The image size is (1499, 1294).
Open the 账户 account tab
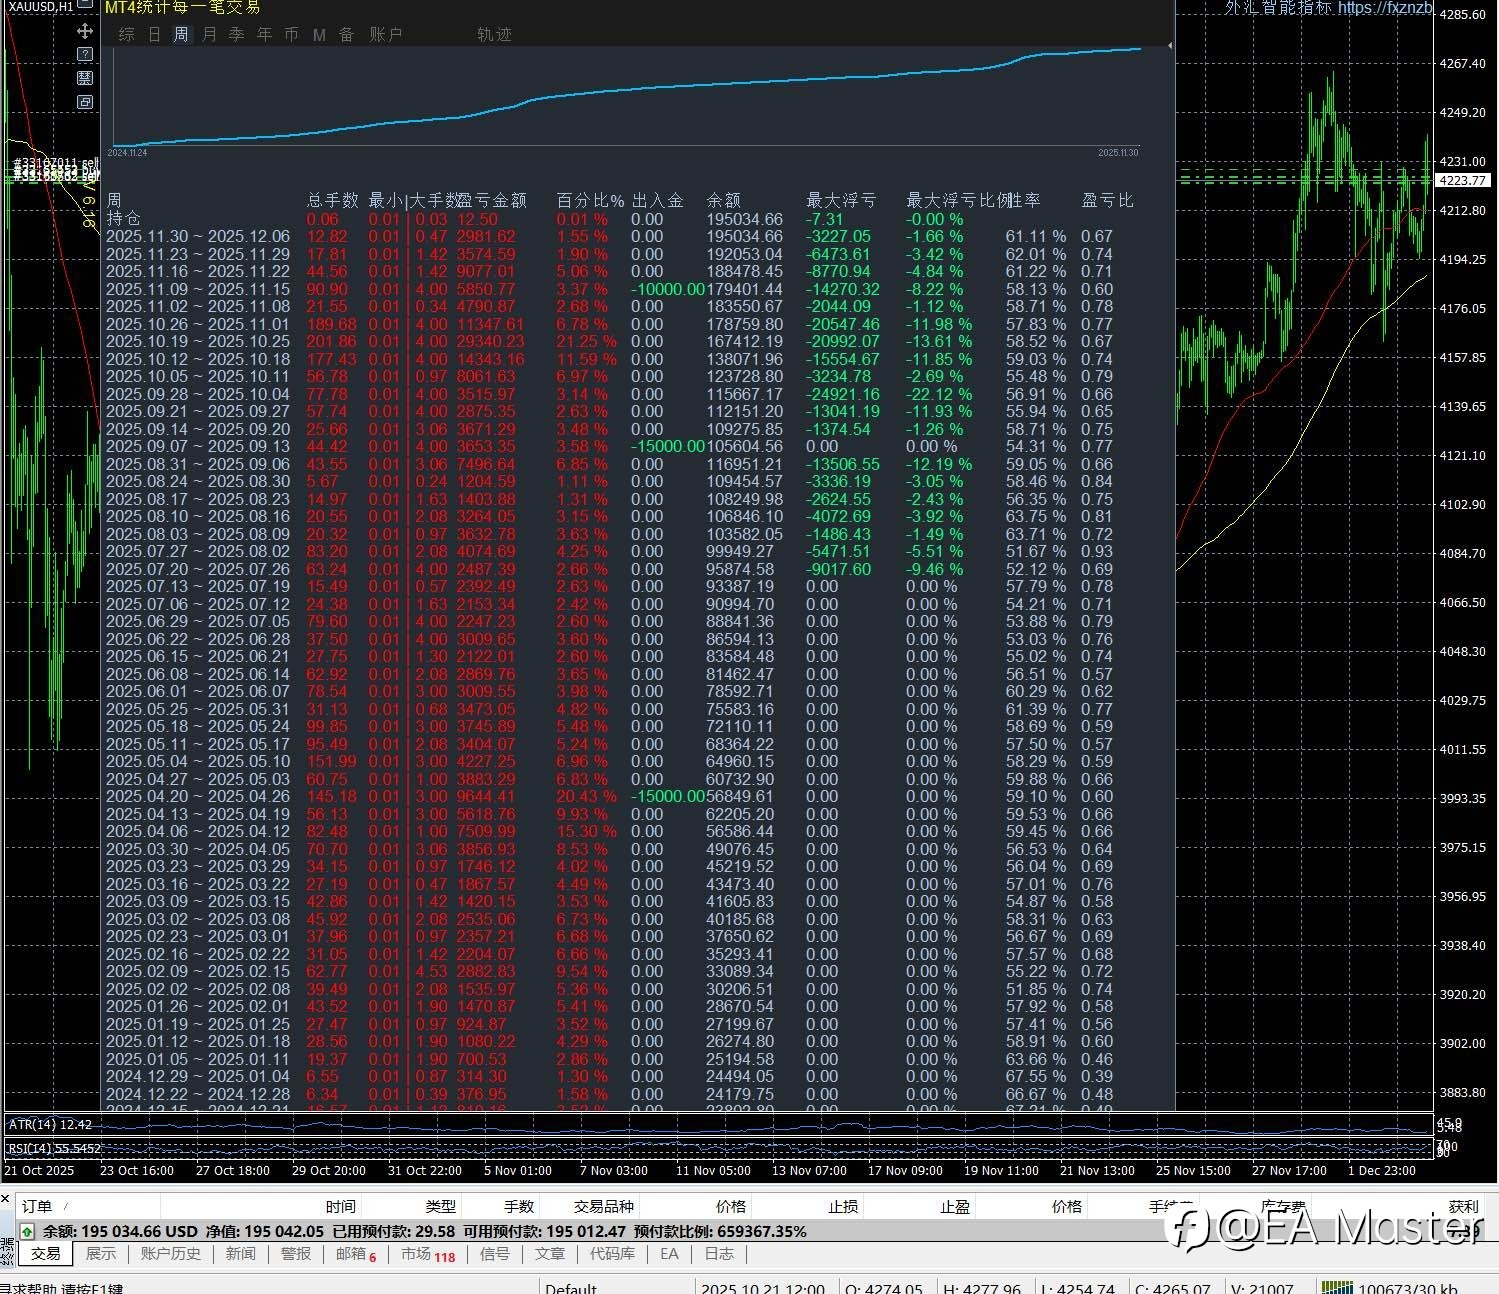tap(386, 35)
